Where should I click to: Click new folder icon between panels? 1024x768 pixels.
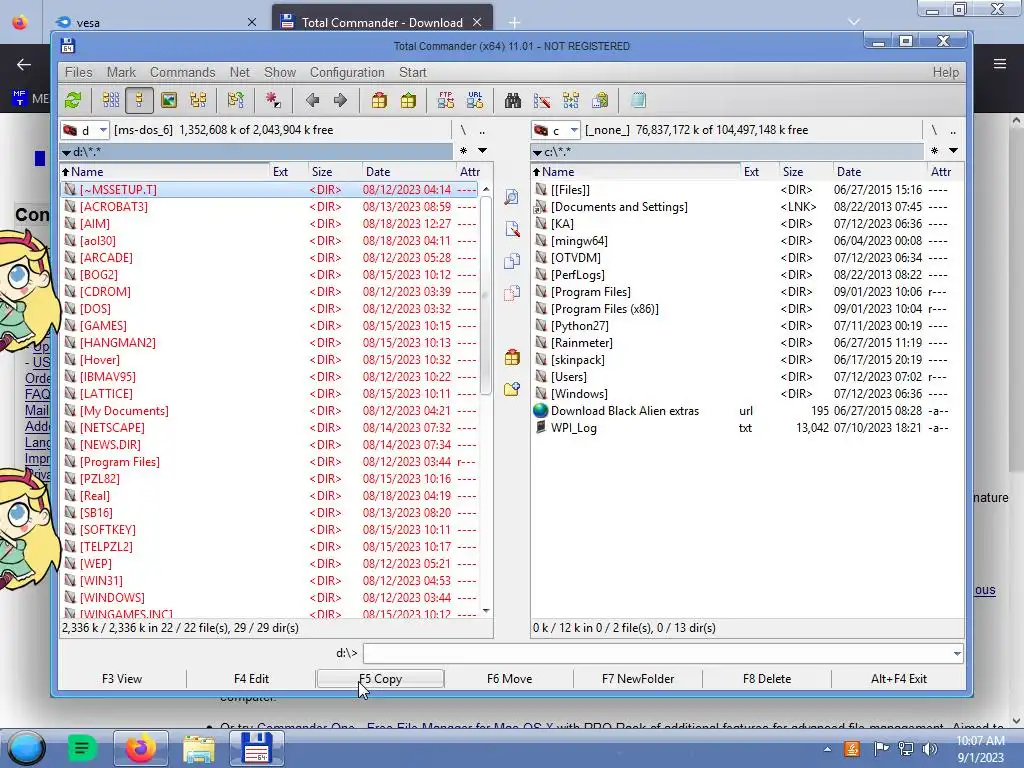coord(512,389)
